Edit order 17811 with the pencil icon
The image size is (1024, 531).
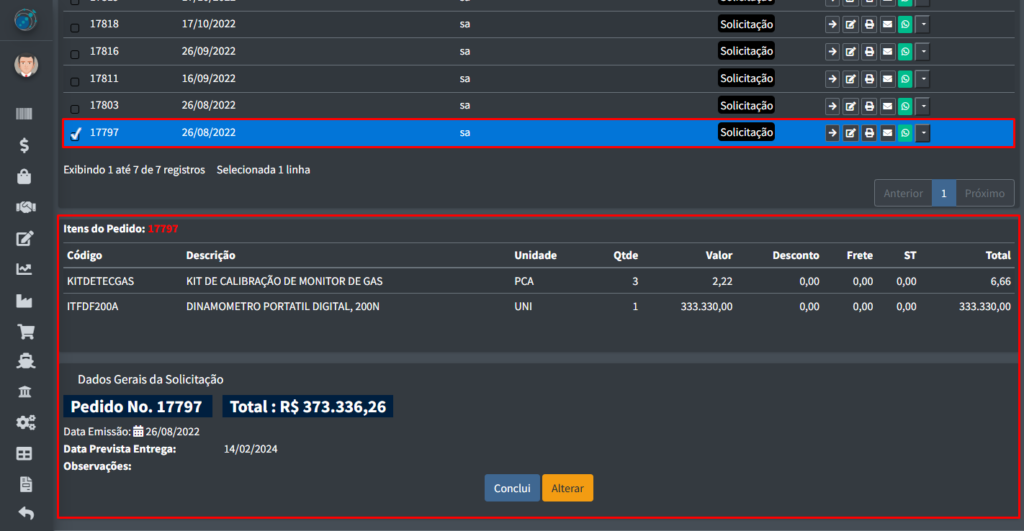tap(851, 79)
